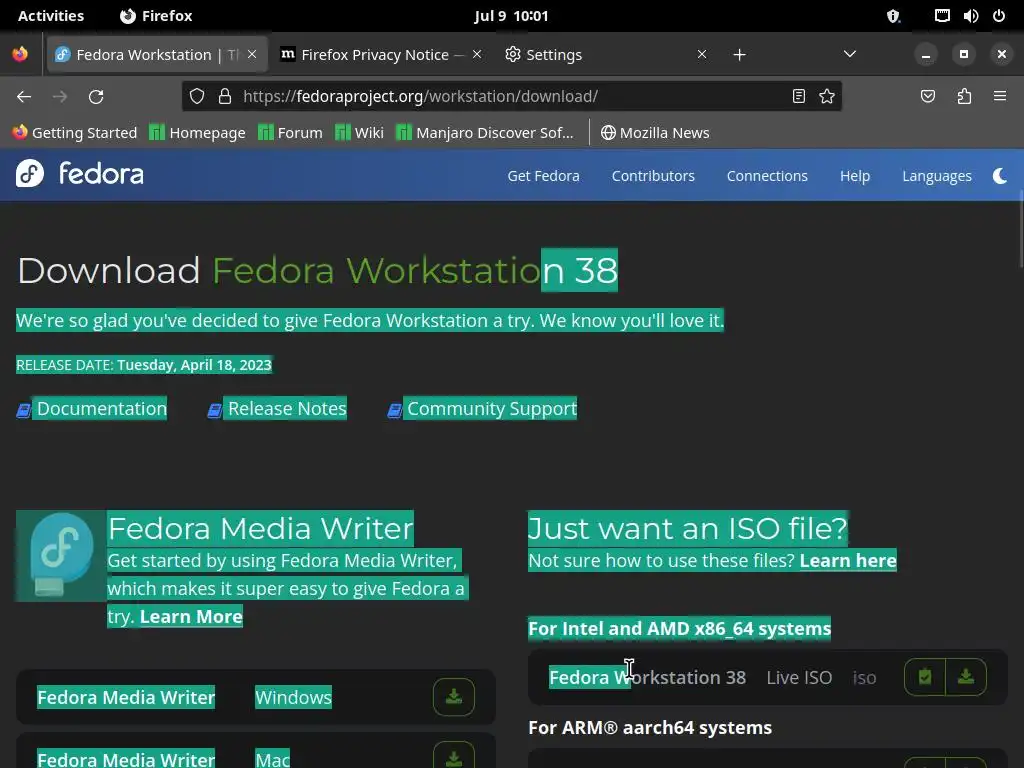
Task: Open the Forum bookmark
Action: coord(290,133)
